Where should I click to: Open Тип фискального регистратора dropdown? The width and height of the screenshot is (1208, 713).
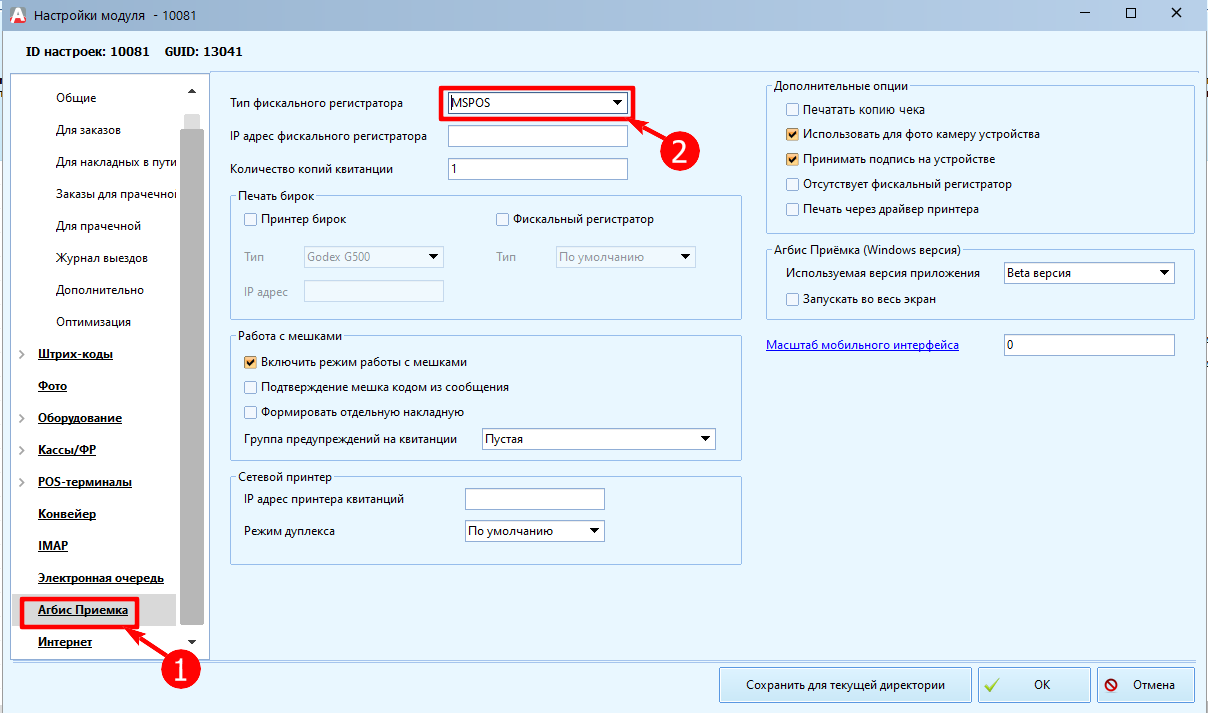coord(617,103)
